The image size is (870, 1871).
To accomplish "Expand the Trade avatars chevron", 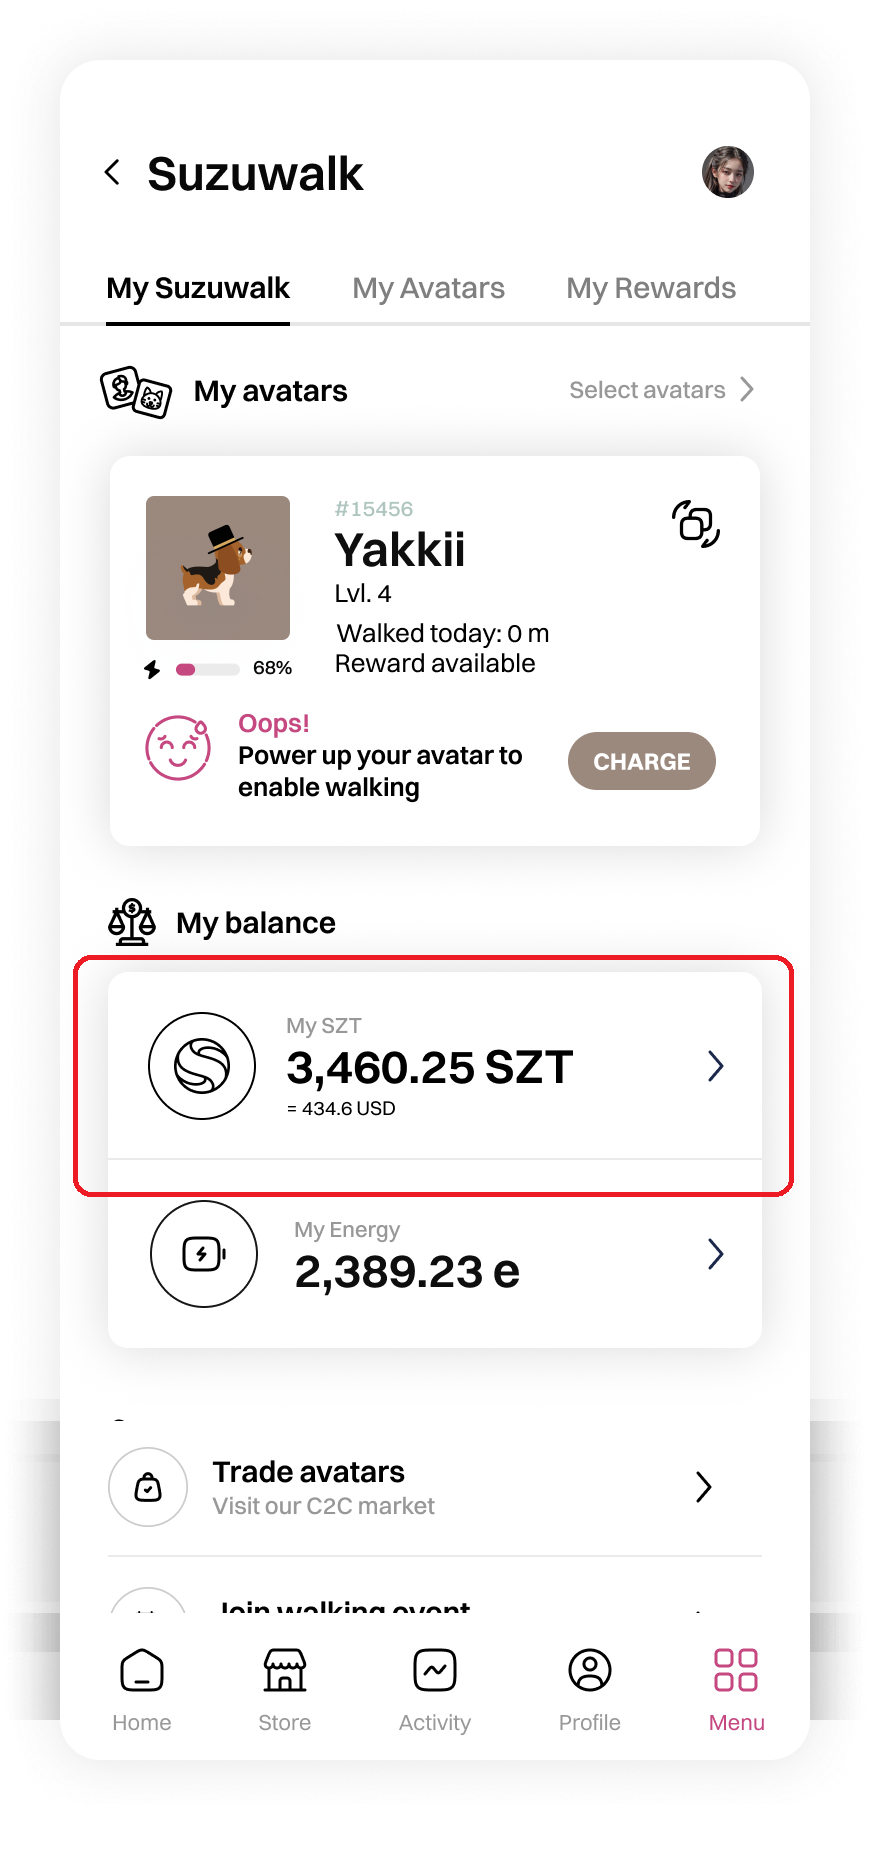I will coord(704,1487).
